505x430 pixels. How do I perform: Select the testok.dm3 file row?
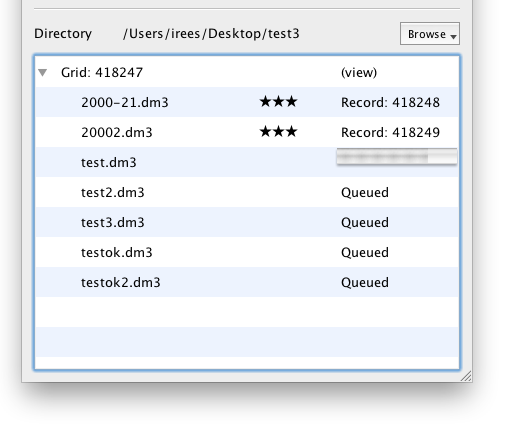[247, 252]
